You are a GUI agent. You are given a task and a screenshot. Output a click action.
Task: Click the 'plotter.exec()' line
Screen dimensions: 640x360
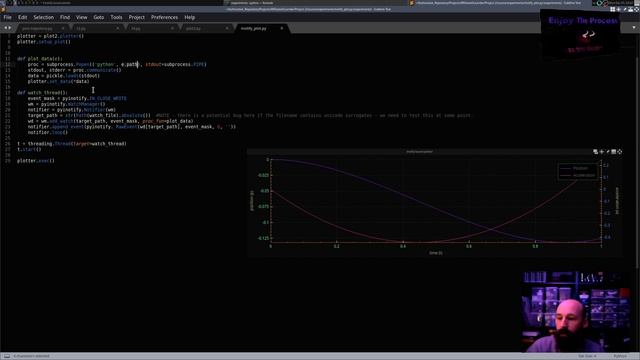click(x=36, y=161)
